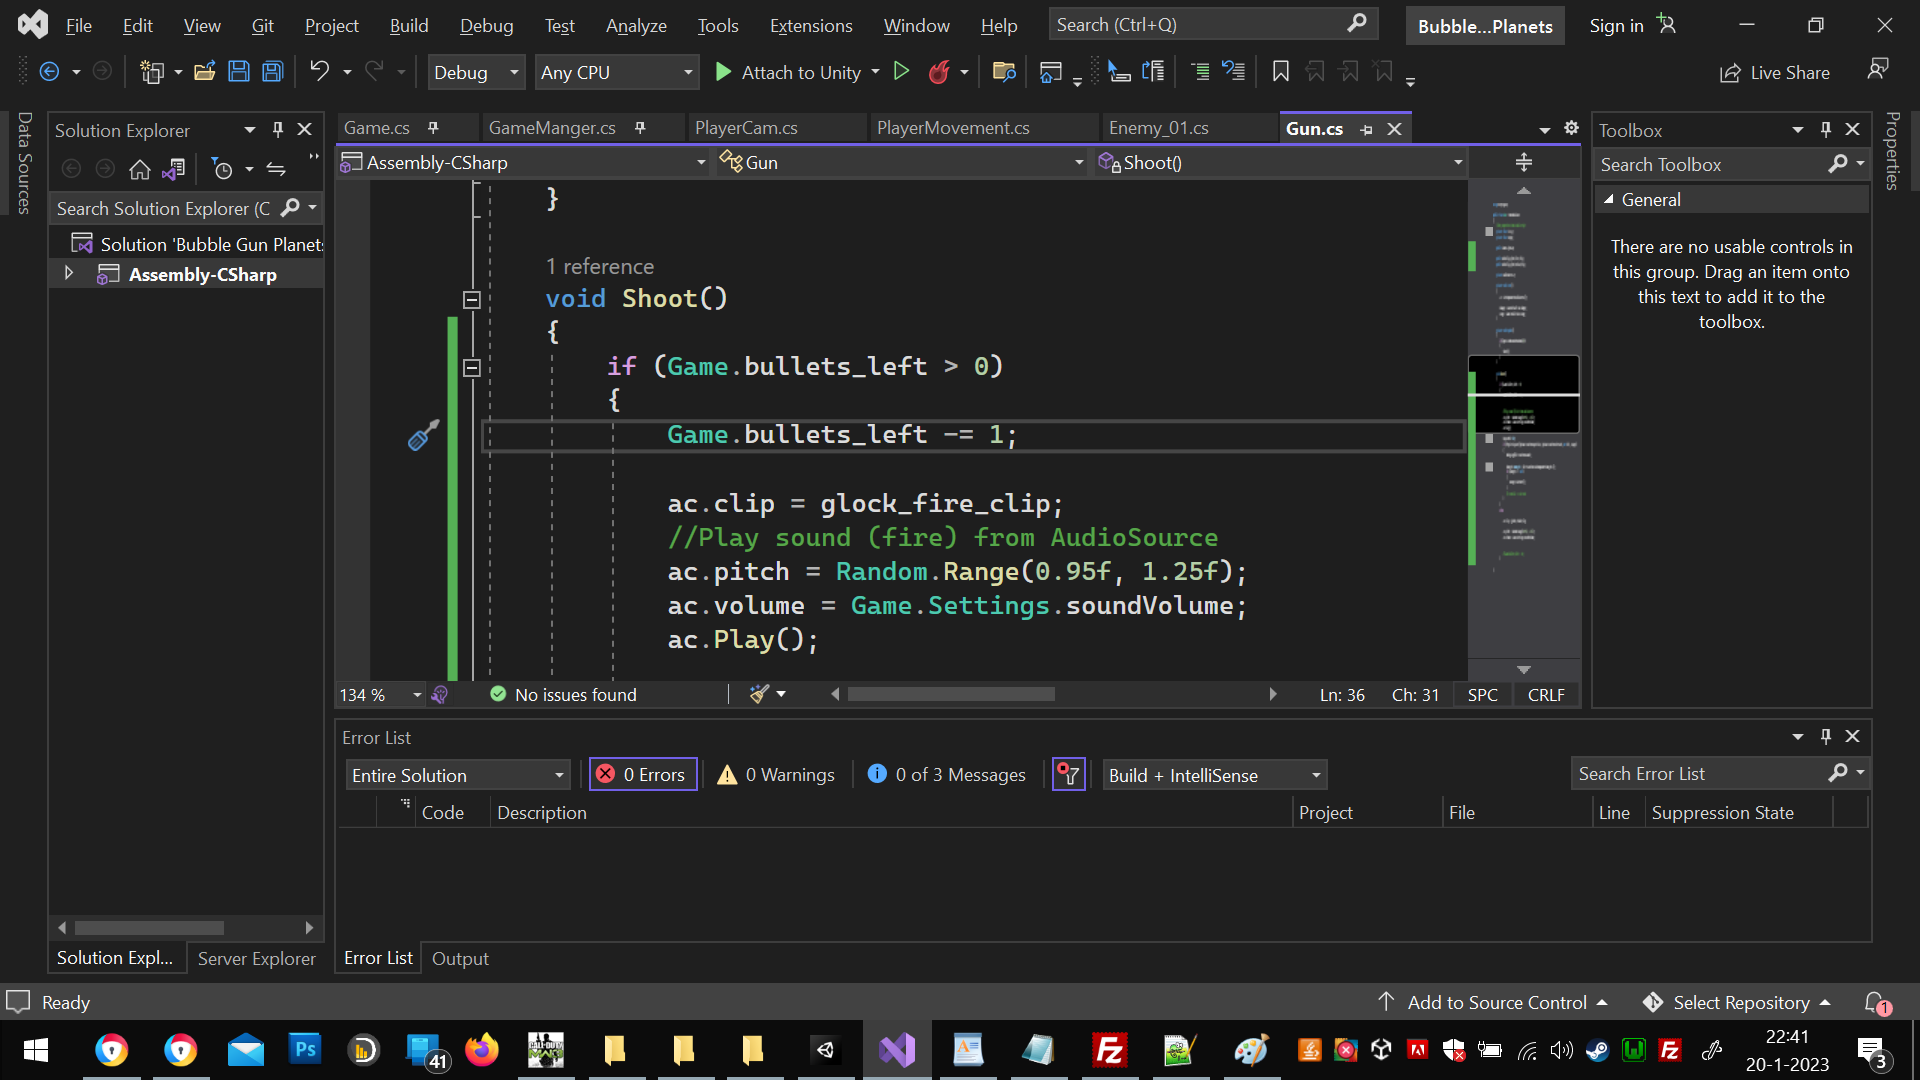Click the Hot Reload flame icon
1920x1080 pixels.
(939, 72)
